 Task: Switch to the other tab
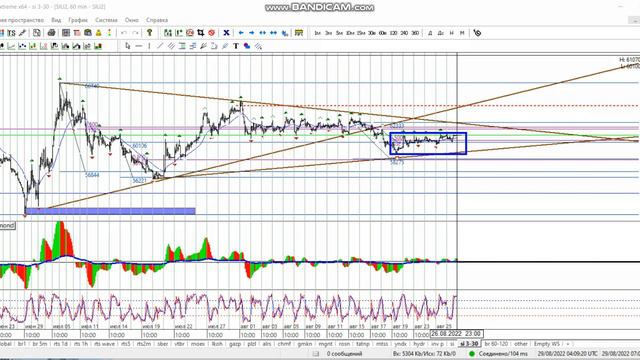[521, 344]
